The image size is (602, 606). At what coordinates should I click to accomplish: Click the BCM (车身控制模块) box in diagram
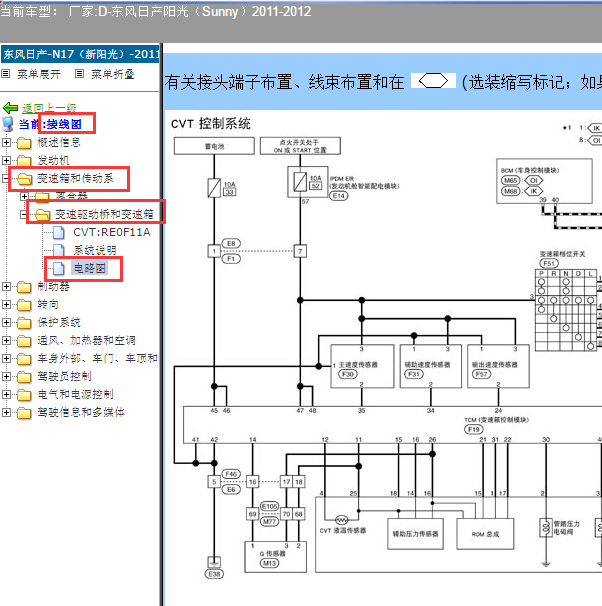pos(544,181)
